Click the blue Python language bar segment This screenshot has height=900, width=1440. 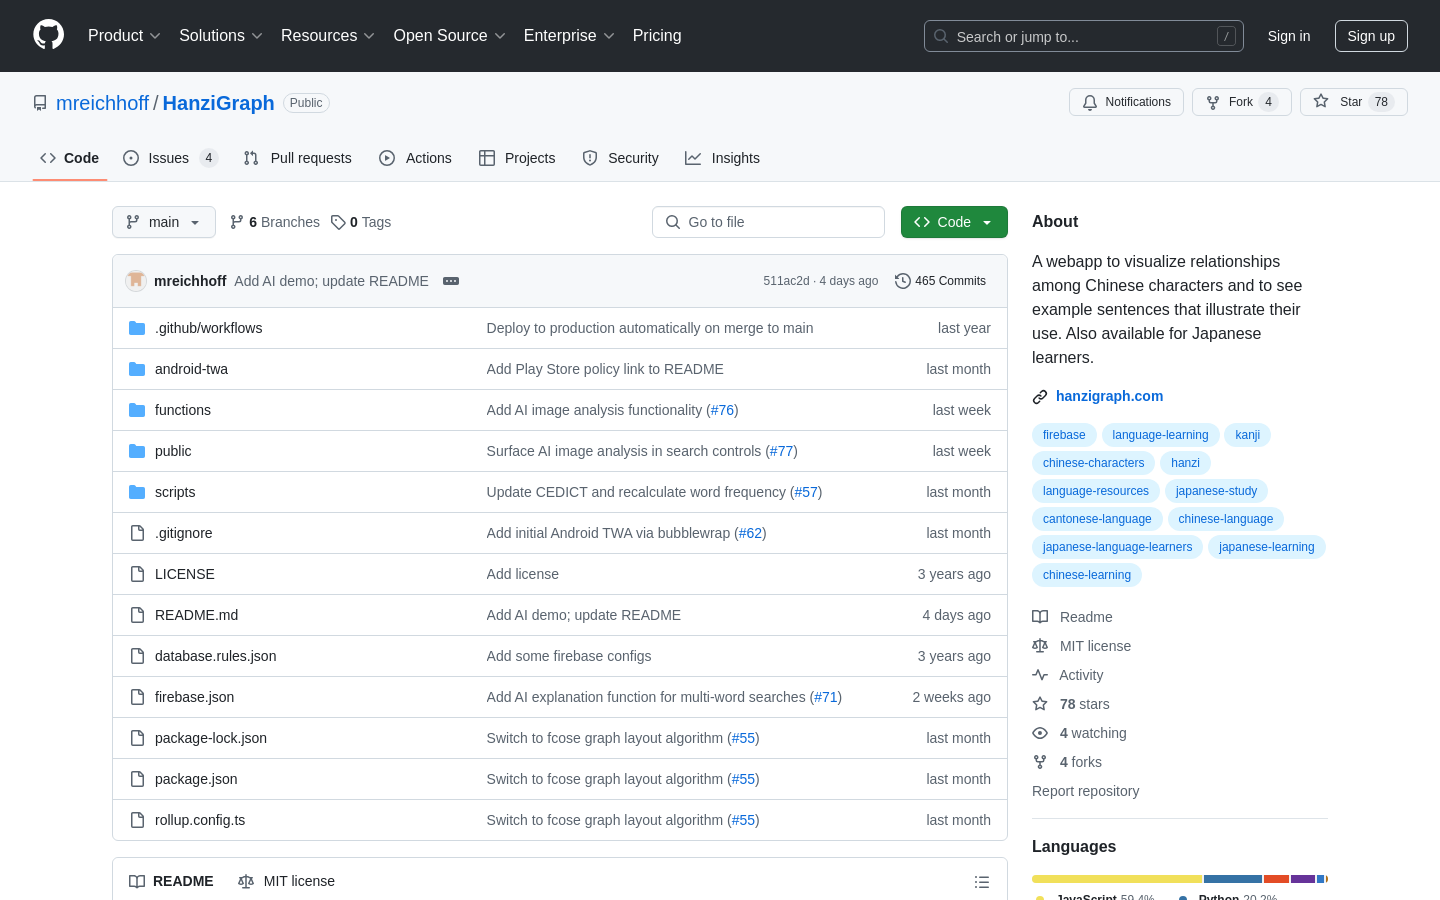tap(1233, 879)
